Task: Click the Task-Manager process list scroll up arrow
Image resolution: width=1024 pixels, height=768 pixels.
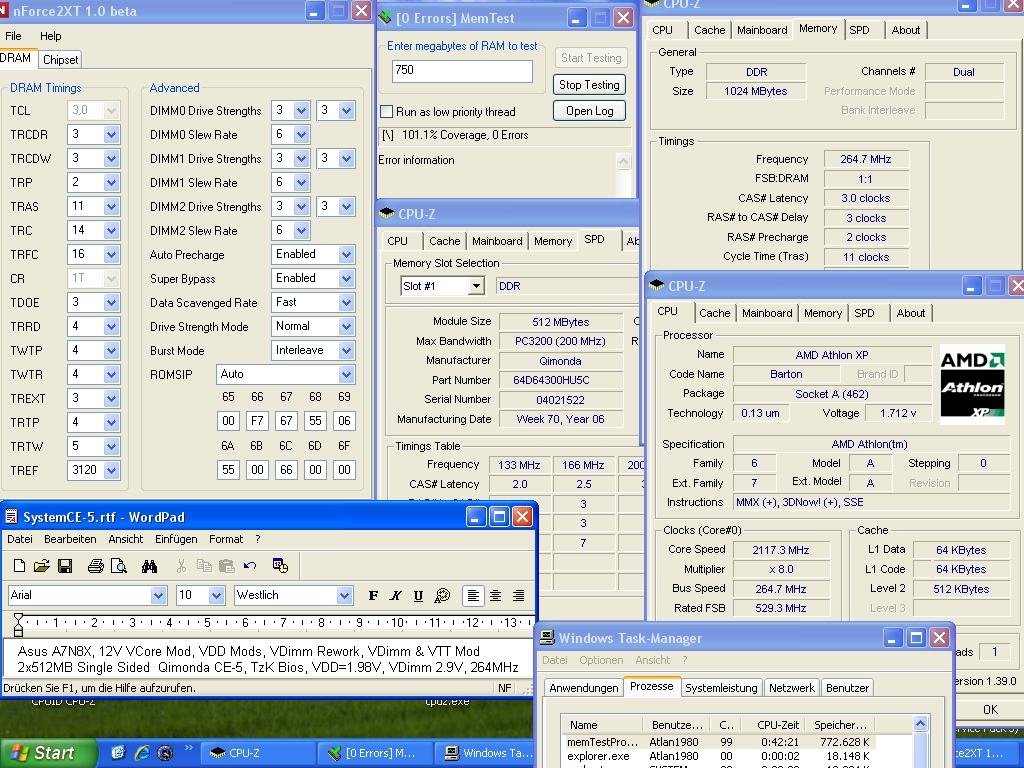Action: pyautogui.click(x=920, y=724)
